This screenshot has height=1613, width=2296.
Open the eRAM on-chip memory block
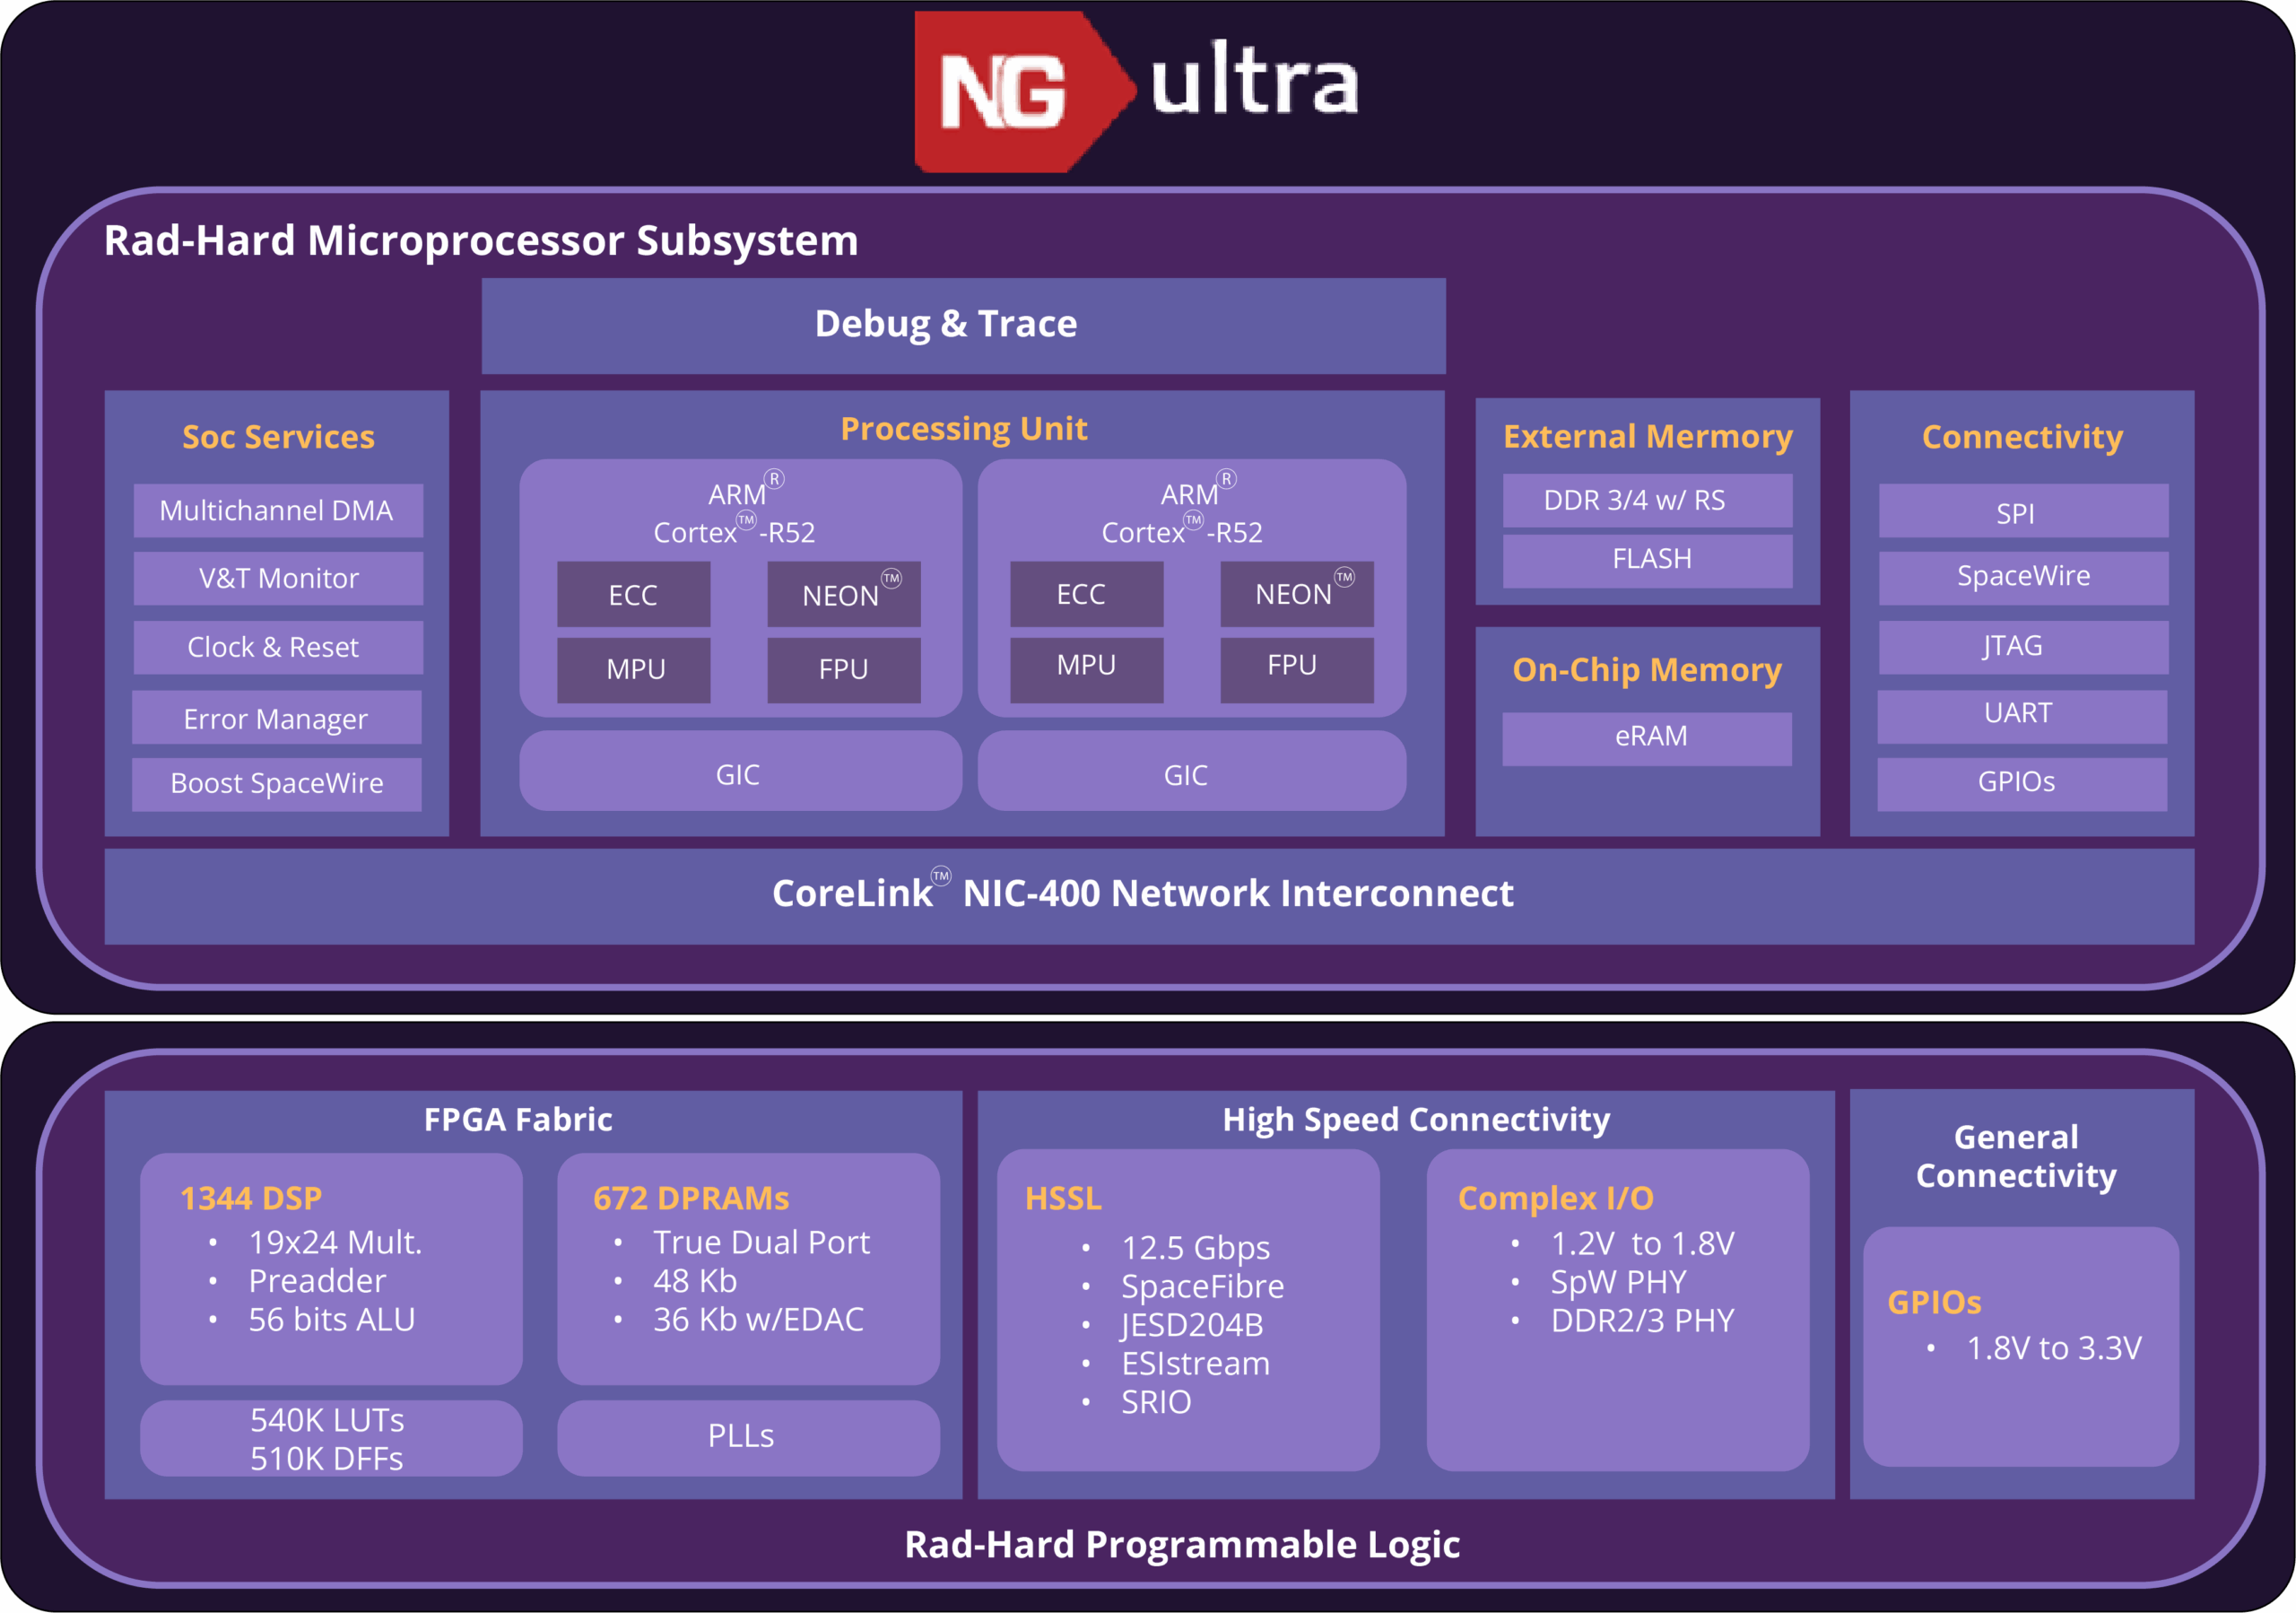click(x=1646, y=737)
